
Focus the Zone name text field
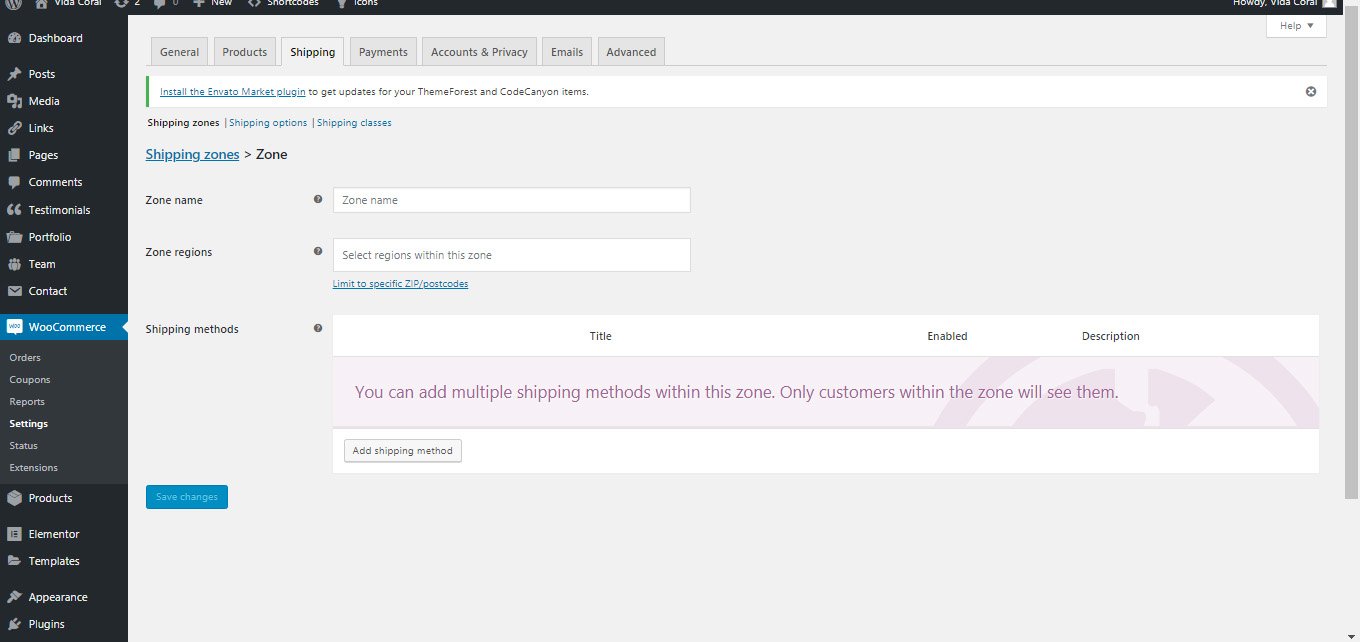tap(511, 200)
